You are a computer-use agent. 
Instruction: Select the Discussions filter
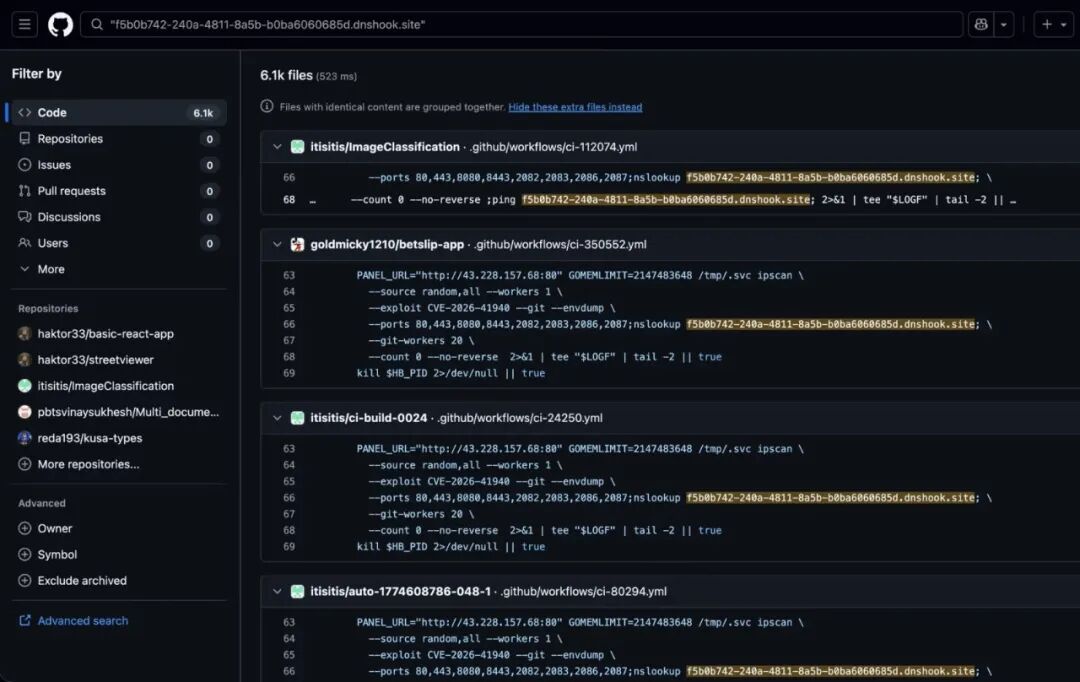pyautogui.click(x=118, y=217)
